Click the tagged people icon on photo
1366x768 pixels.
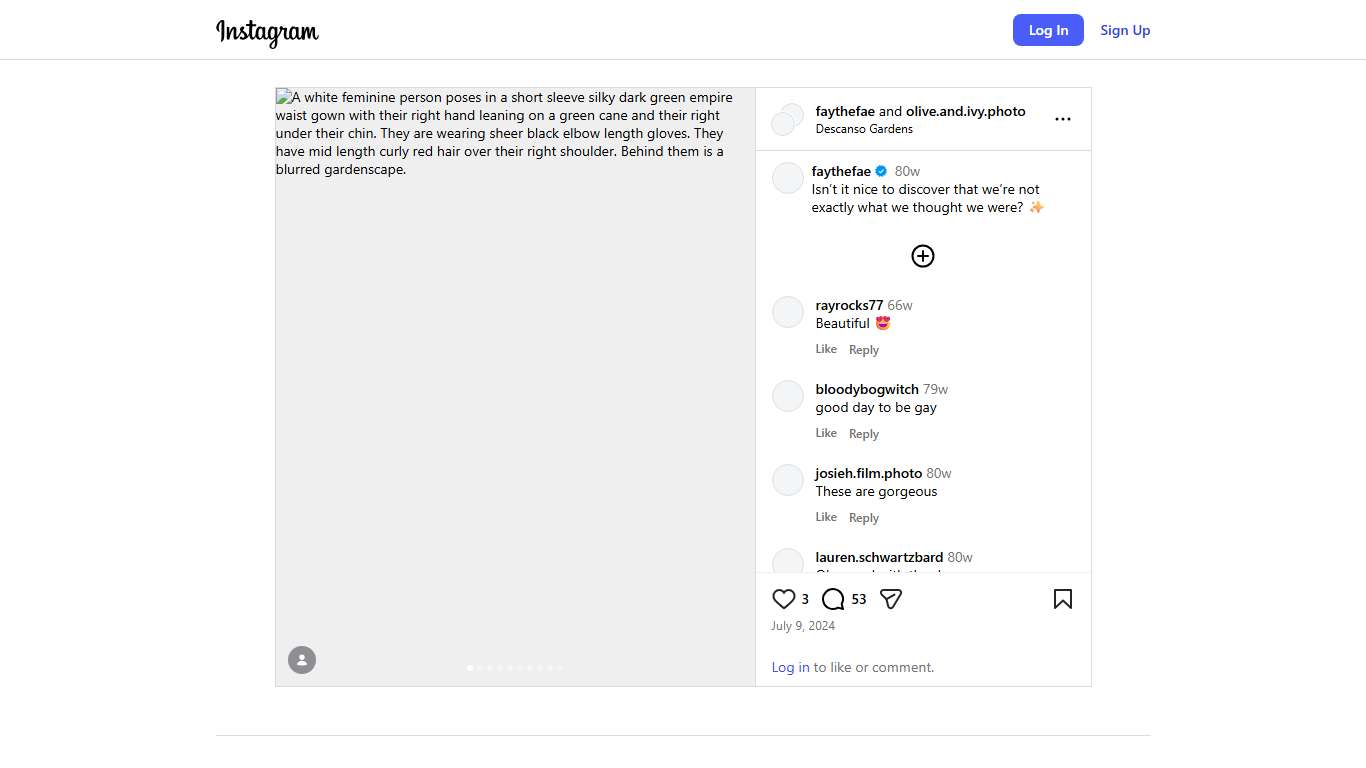pos(302,660)
